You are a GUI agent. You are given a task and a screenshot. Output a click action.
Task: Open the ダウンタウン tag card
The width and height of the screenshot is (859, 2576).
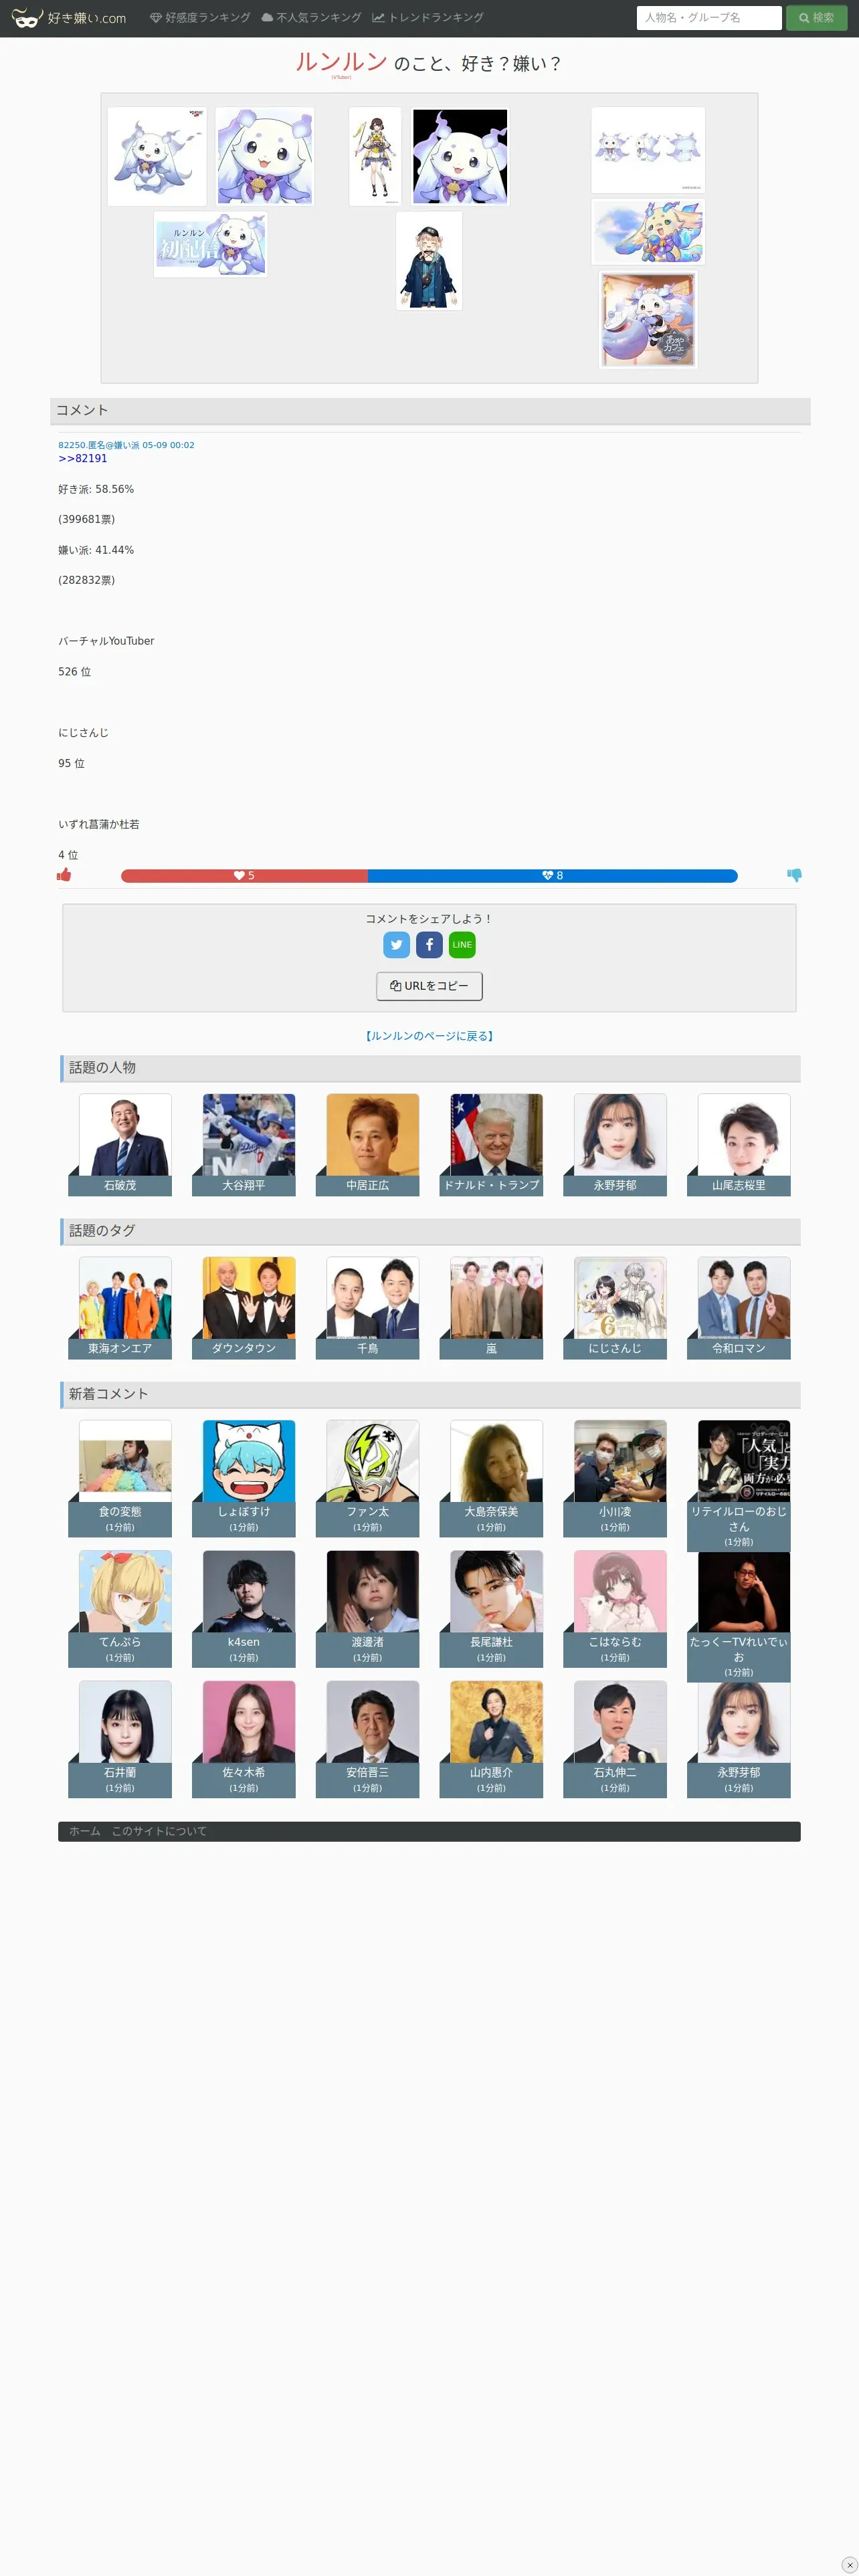click(x=244, y=1307)
